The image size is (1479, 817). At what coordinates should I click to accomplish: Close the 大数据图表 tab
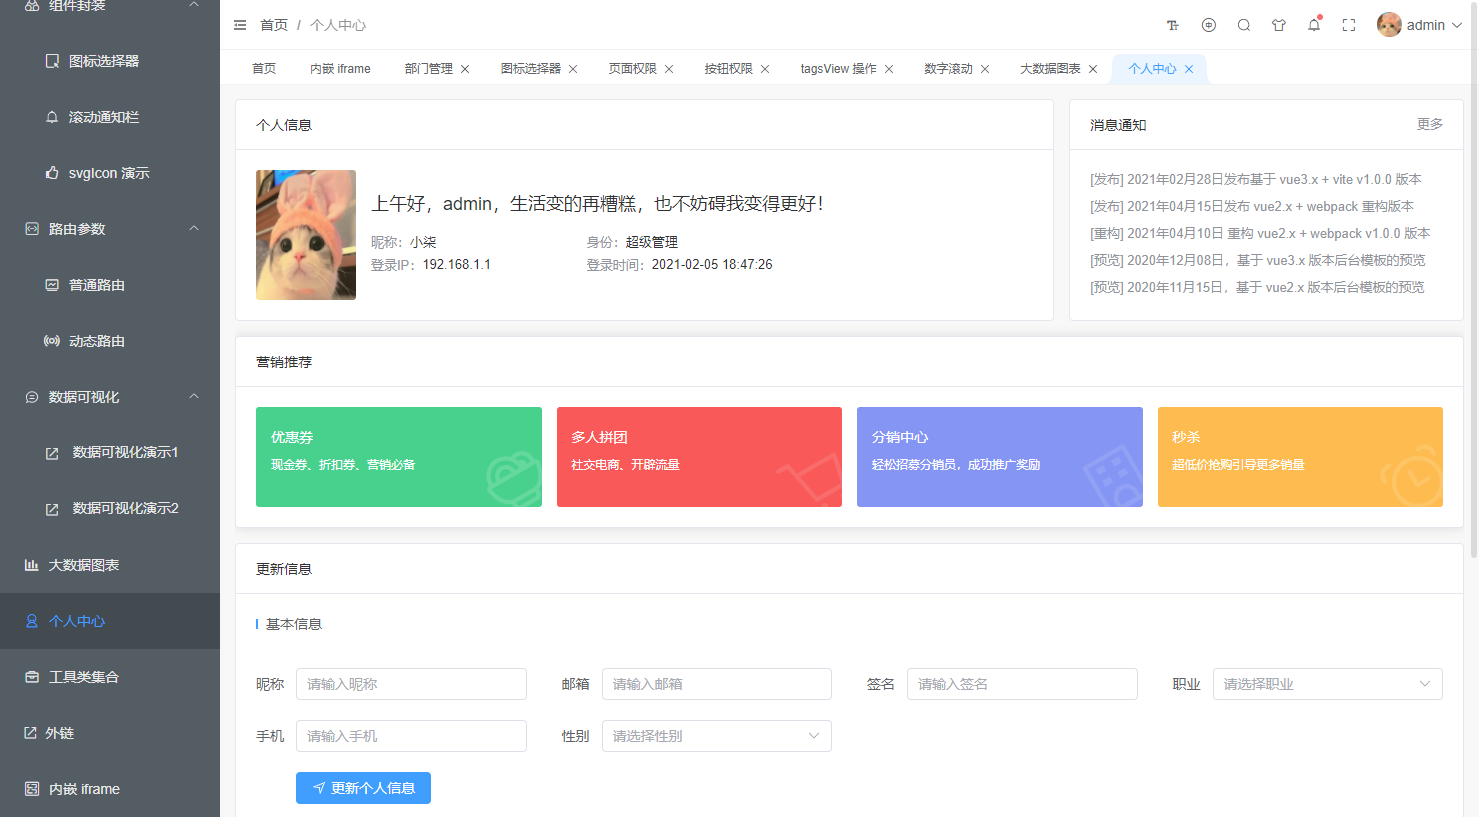[x=1093, y=69]
